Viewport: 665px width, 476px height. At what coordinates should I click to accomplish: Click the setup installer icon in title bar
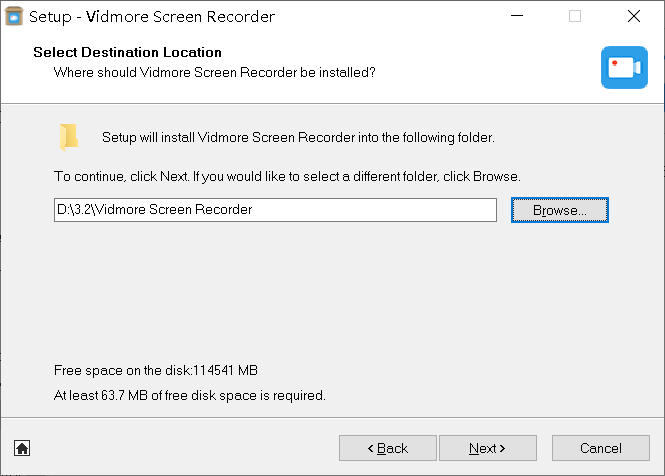point(14,16)
